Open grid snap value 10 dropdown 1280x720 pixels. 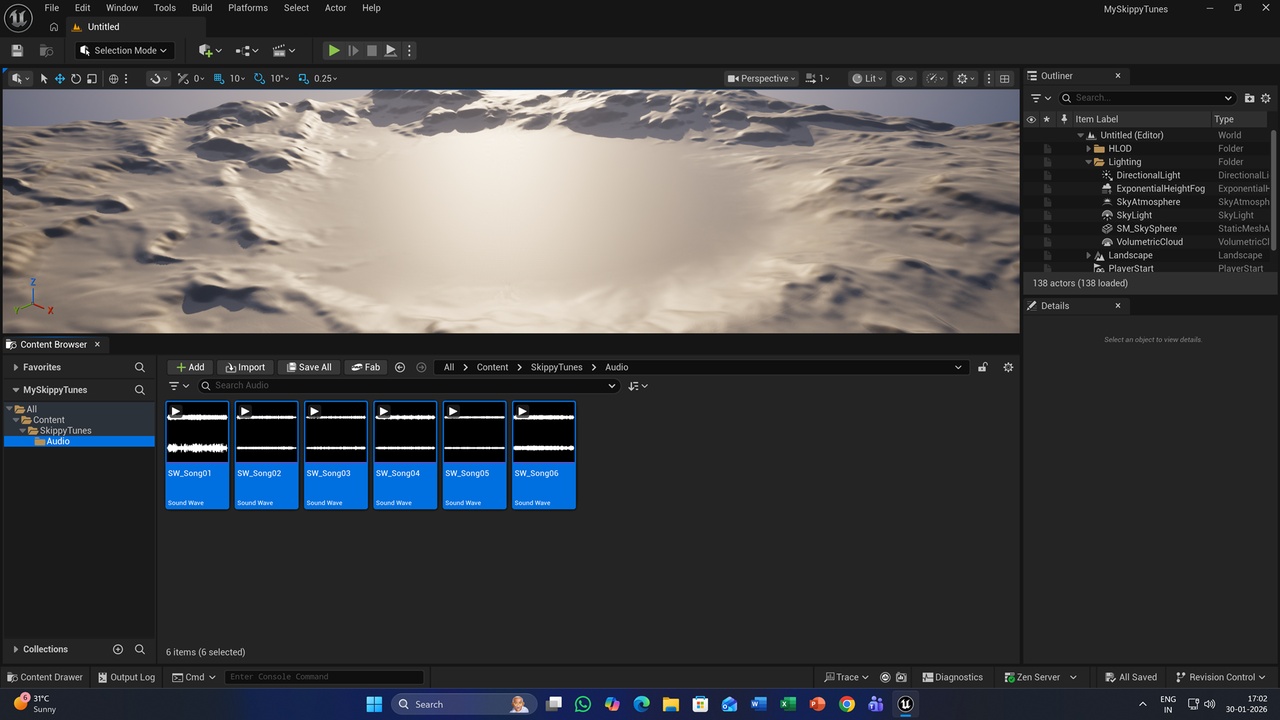[x=238, y=78]
